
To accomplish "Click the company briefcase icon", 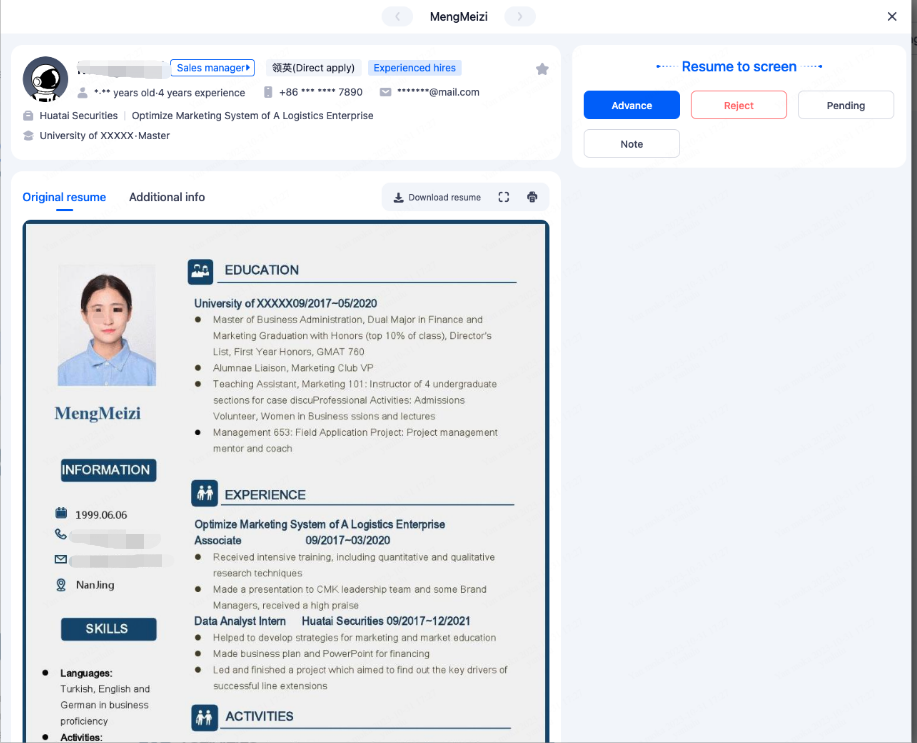I will point(28,116).
